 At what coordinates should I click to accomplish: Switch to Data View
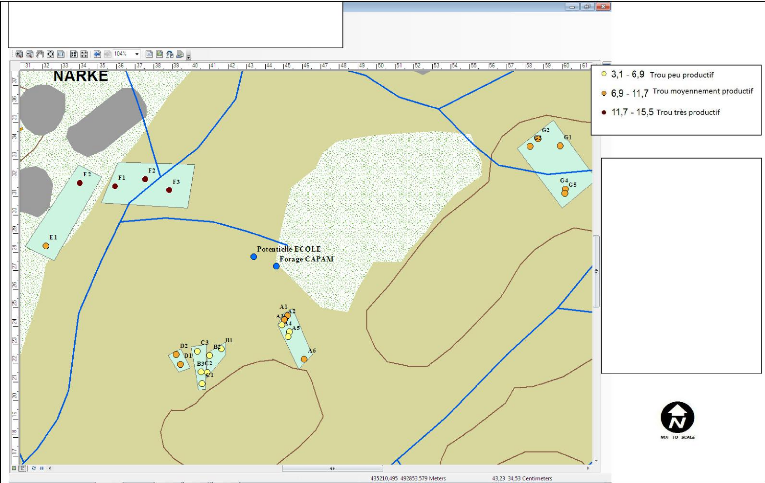tap(15, 468)
